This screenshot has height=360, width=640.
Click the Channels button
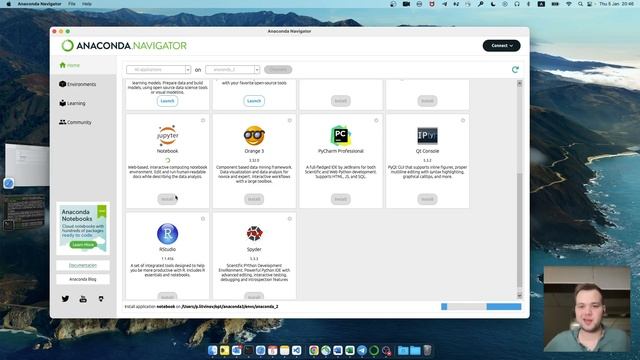pos(278,69)
